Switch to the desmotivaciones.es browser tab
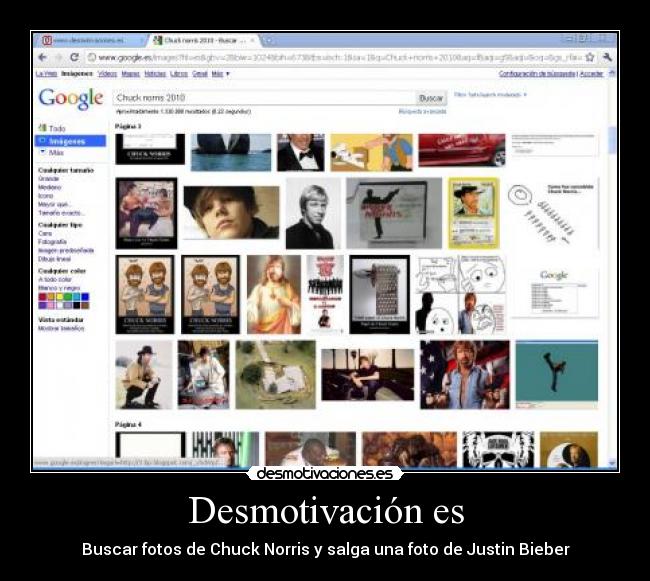 [x=90, y=40]
